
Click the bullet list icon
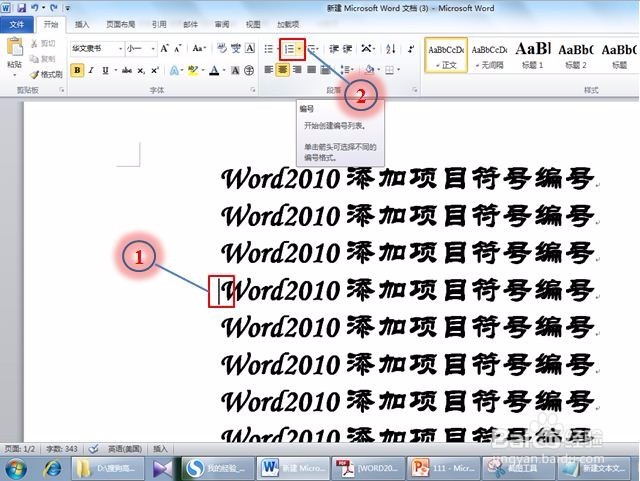(268, 49)
